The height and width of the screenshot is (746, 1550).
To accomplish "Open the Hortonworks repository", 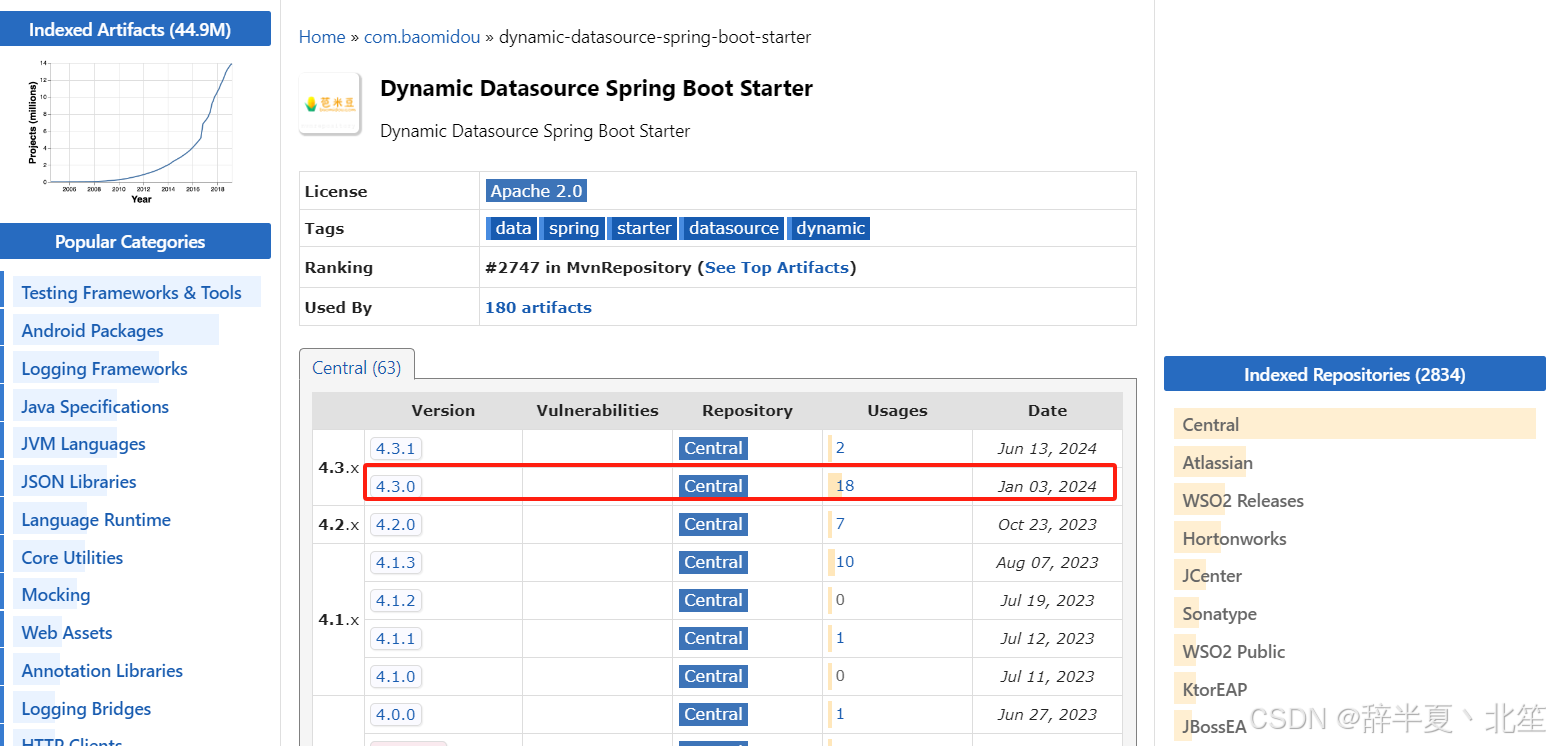I will tap(1234, 539).
